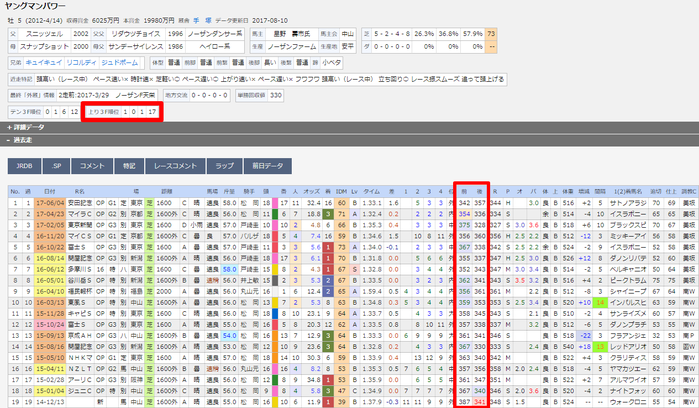The height and width of the screenshot is (408, 699).
Task: Click race name アーリC
Action: (80, 380)
